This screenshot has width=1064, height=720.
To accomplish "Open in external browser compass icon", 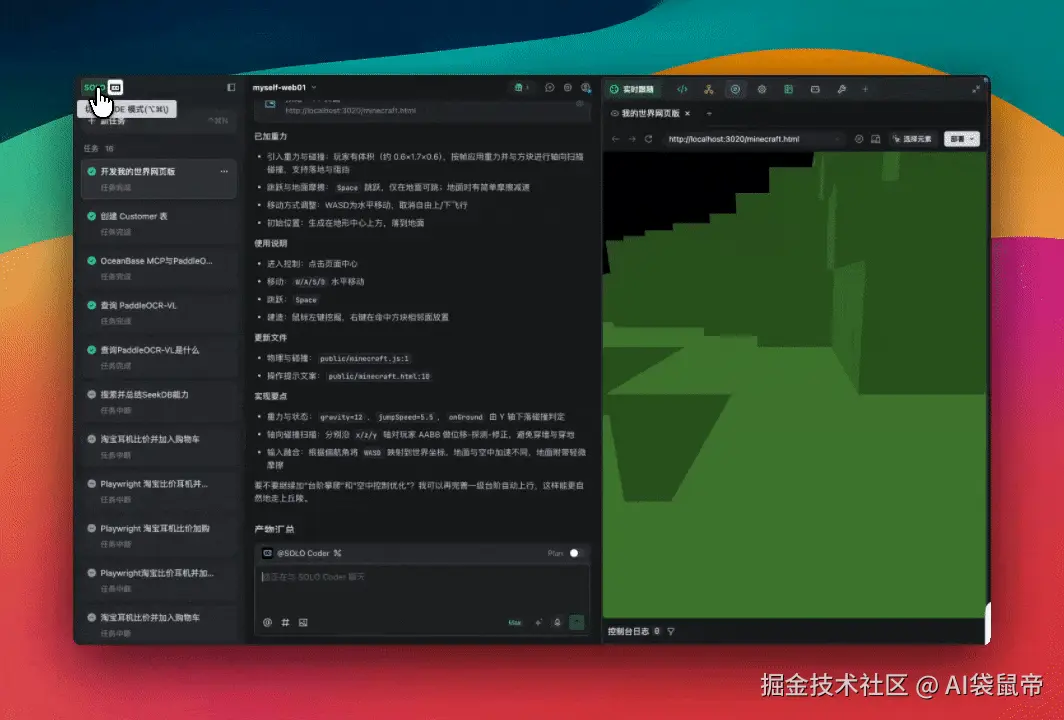I will [x=859, y=139].
